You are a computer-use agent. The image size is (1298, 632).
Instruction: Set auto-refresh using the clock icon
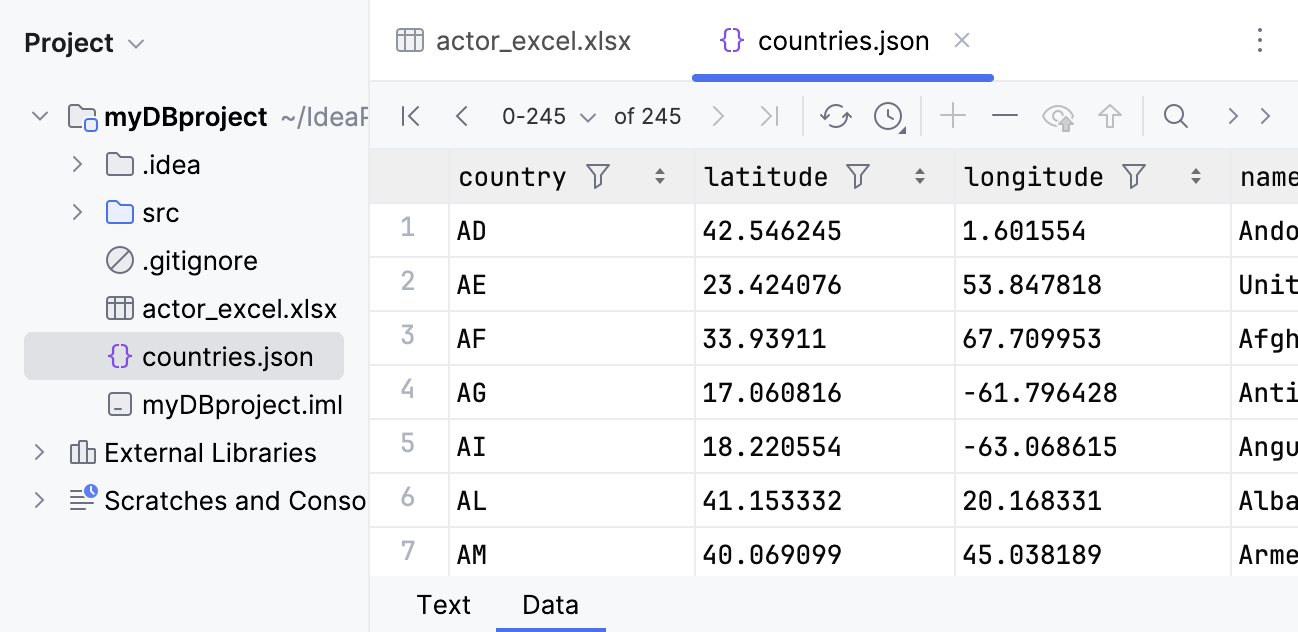click(x=887, y=116)
